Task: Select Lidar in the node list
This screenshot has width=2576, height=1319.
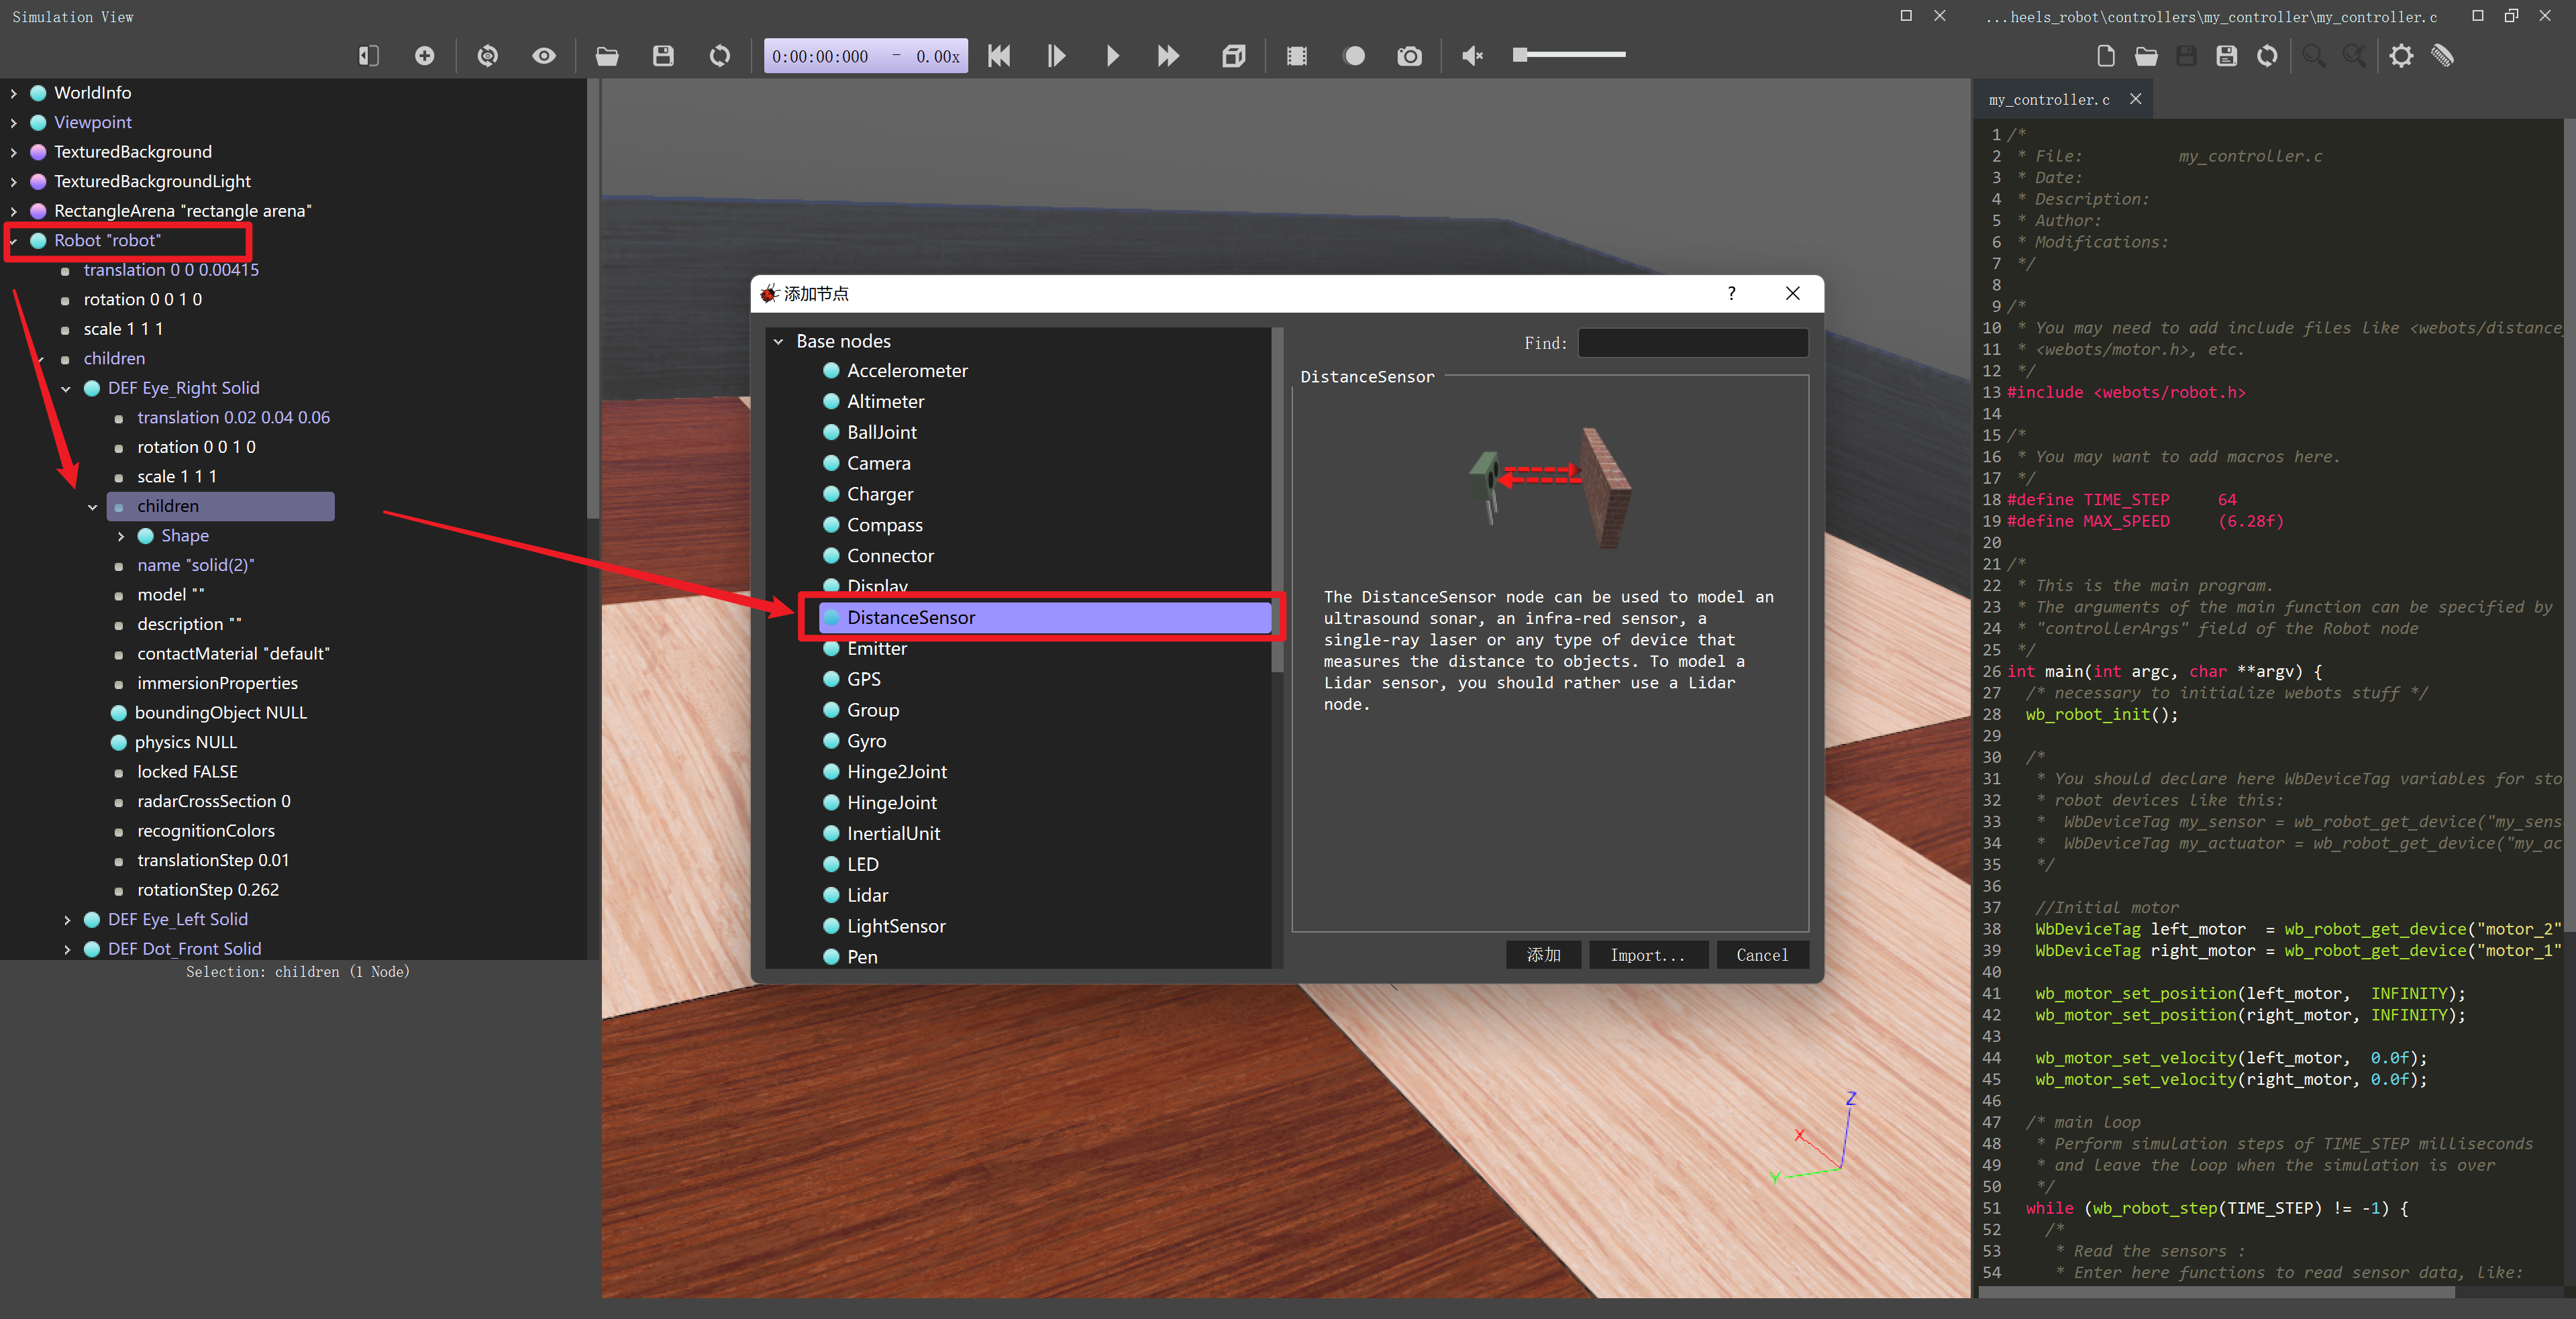Action: click(867, 895)
